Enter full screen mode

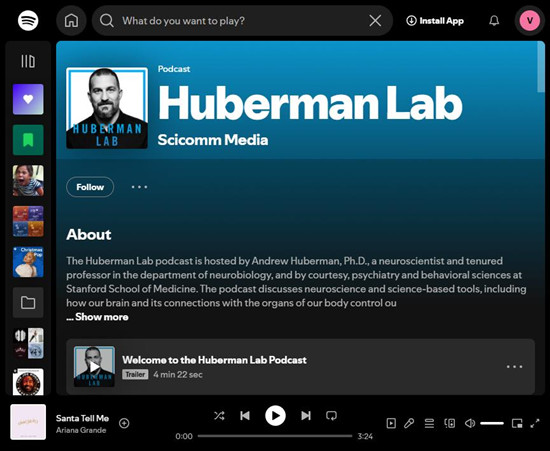point(535,423)
